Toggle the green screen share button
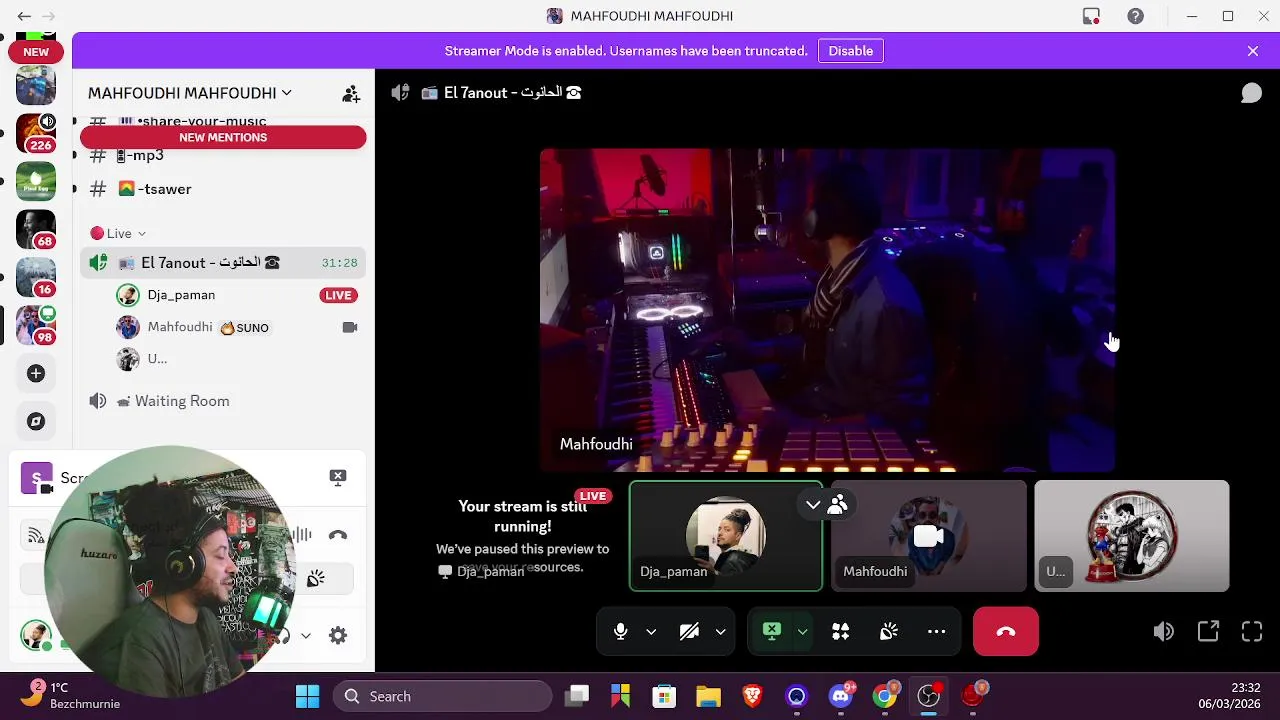Viewport: 1280px width, 720px height. (x=772, y=631)
